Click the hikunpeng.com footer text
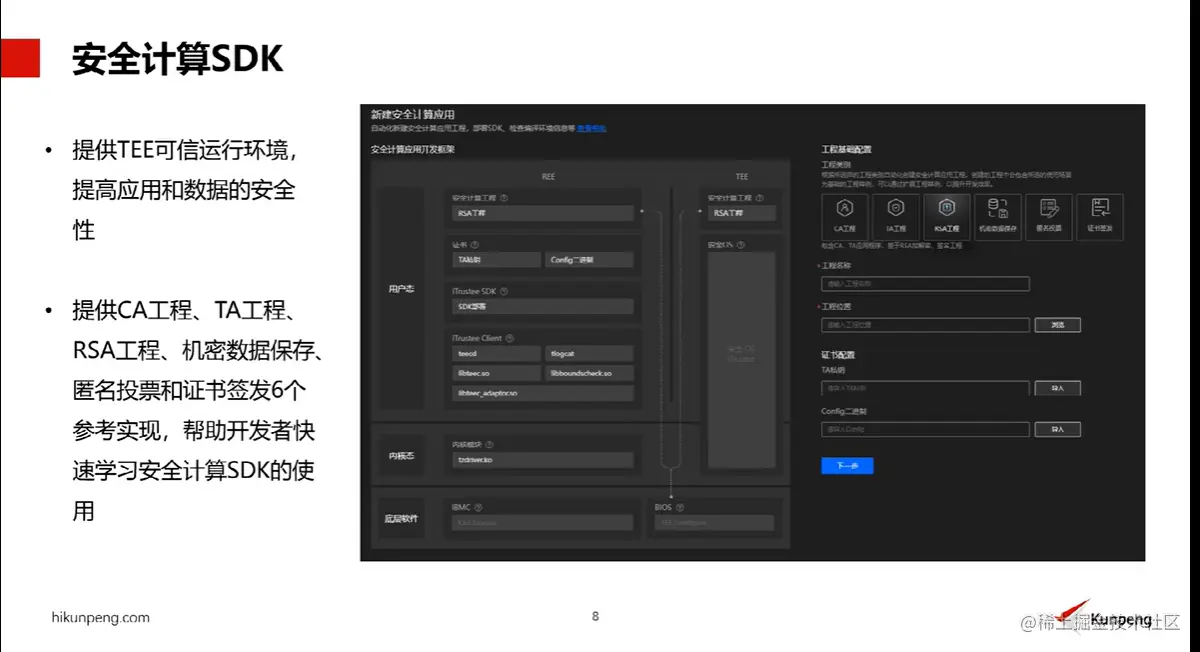Image resolution: width=1200 pixels, height=652 pixels. [100, 617]
